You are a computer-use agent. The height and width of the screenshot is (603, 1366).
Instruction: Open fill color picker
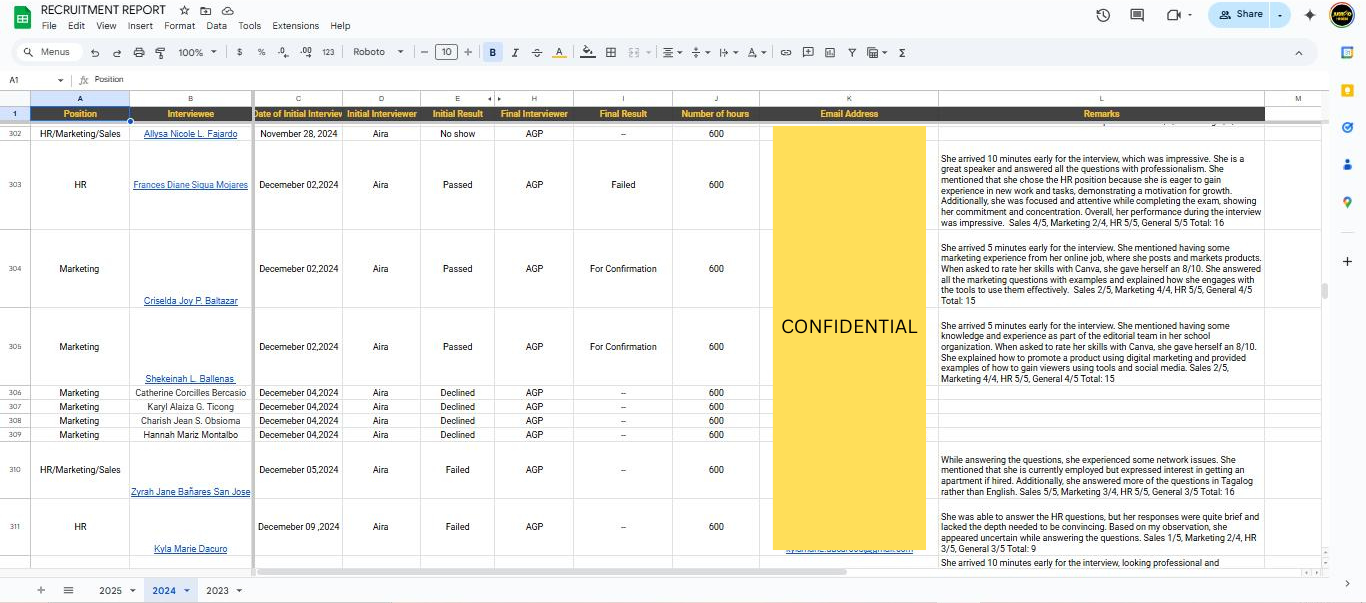coord(588,52)
